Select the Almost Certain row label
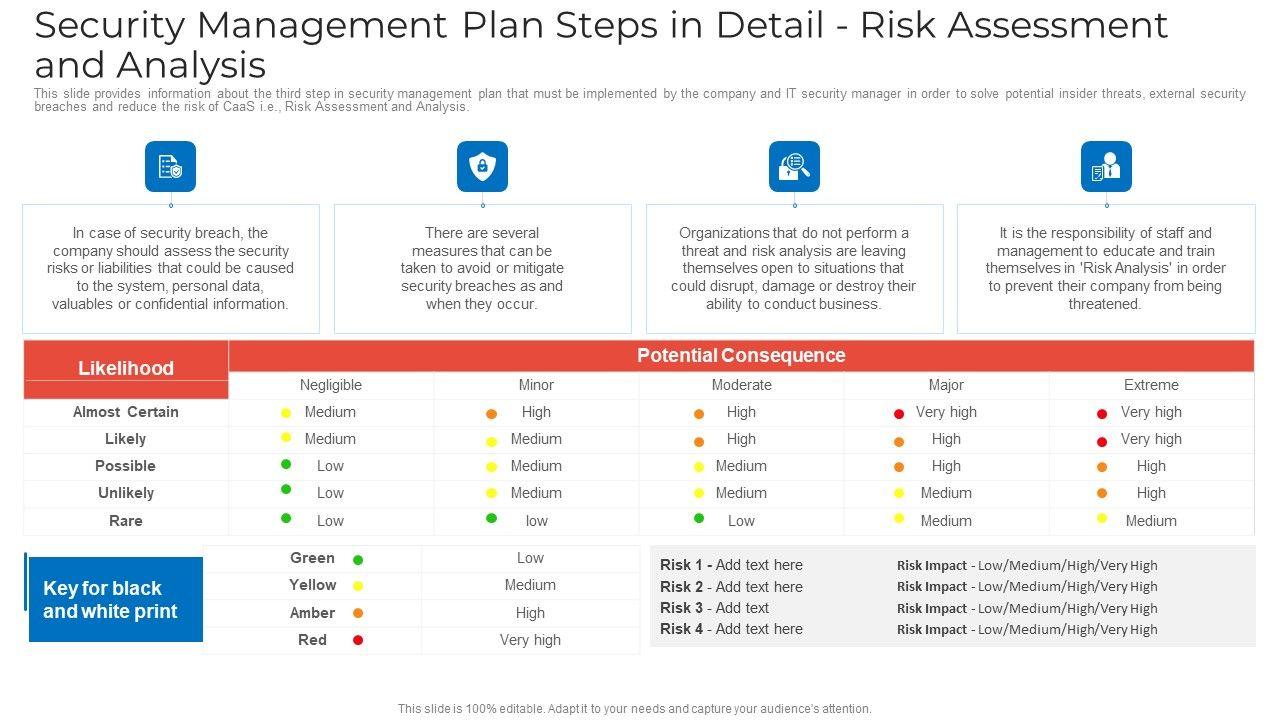 pyautogui.click(x=126, y=412)
